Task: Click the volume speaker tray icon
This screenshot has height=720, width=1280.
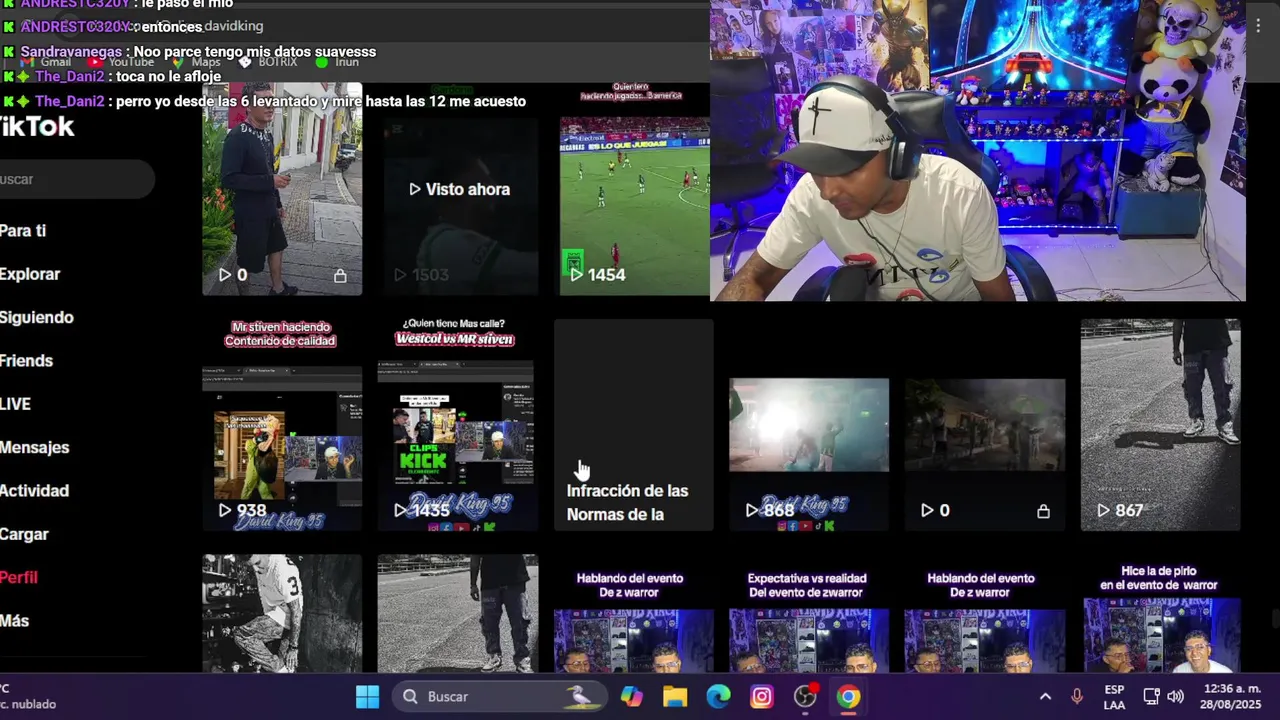Action: (x=1175, y=696)
